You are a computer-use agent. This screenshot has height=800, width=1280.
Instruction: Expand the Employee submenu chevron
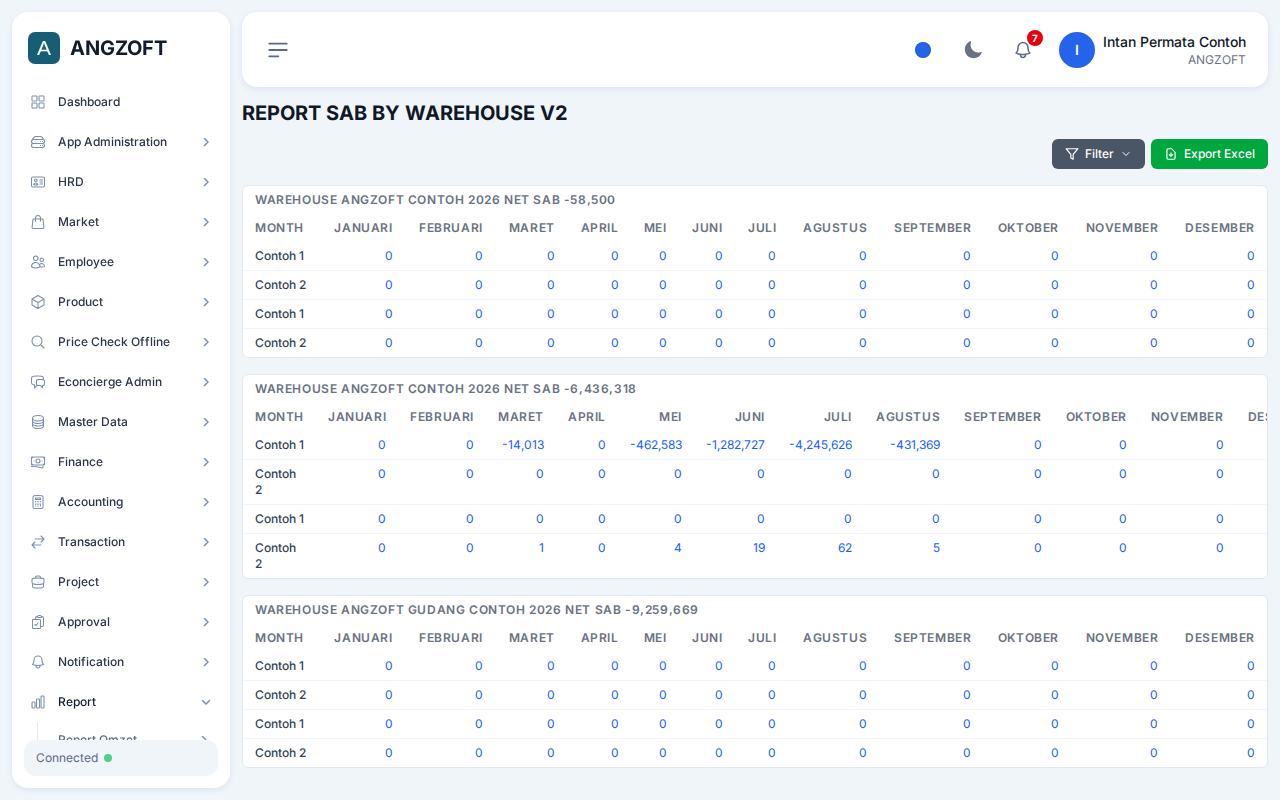coord(206,262)
